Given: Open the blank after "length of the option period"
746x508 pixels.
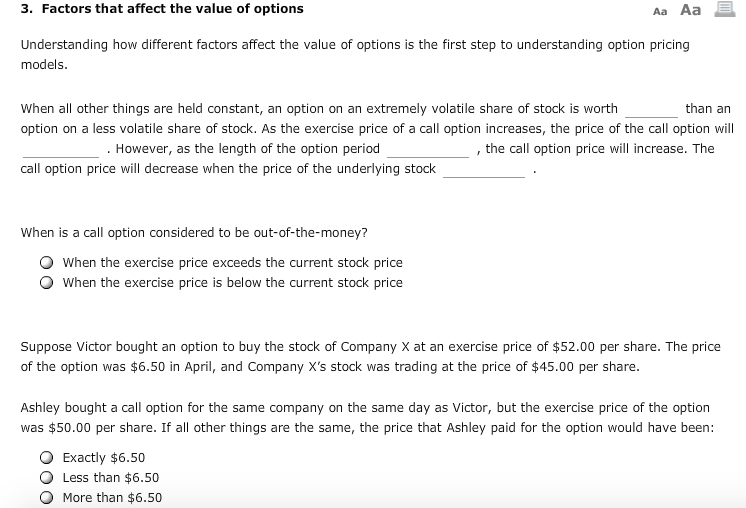Looking at the screenshot, I should coord(428,150).
